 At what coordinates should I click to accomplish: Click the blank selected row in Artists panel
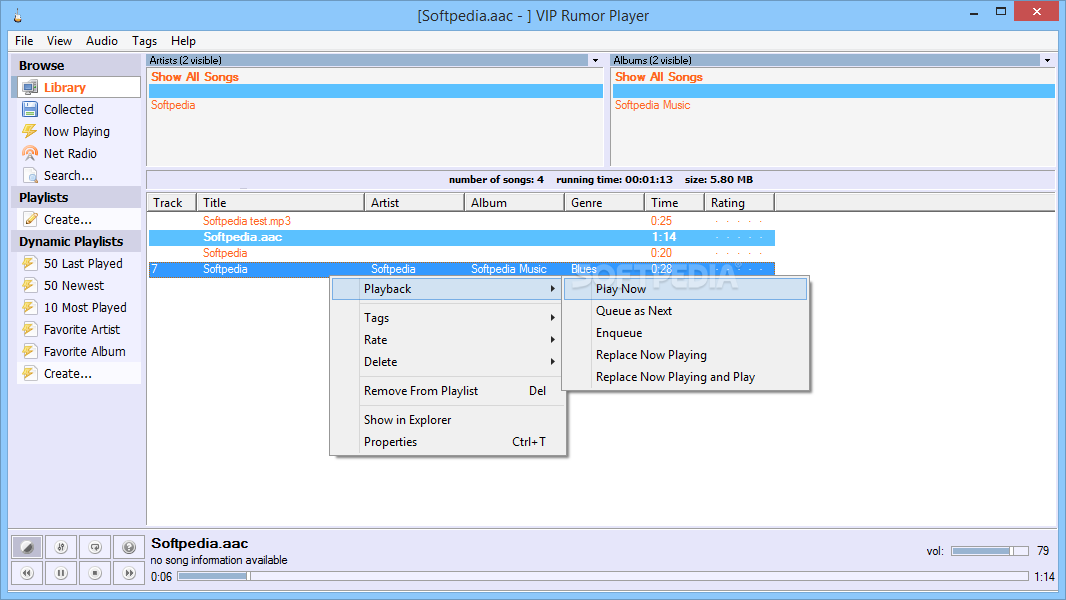375,91
